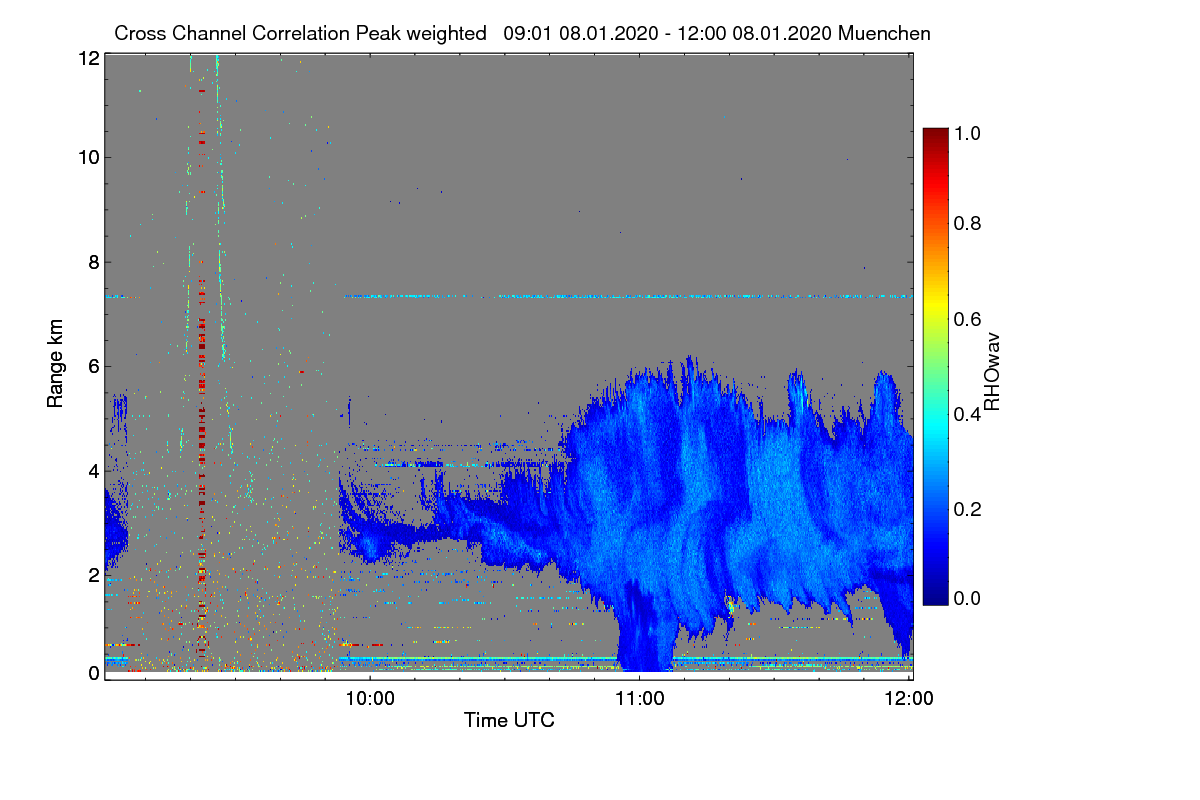Click the 'Muenchen' location label in title
This screenshot has width=1200, height=800.
pyautogui.click(x=885, y=33)
